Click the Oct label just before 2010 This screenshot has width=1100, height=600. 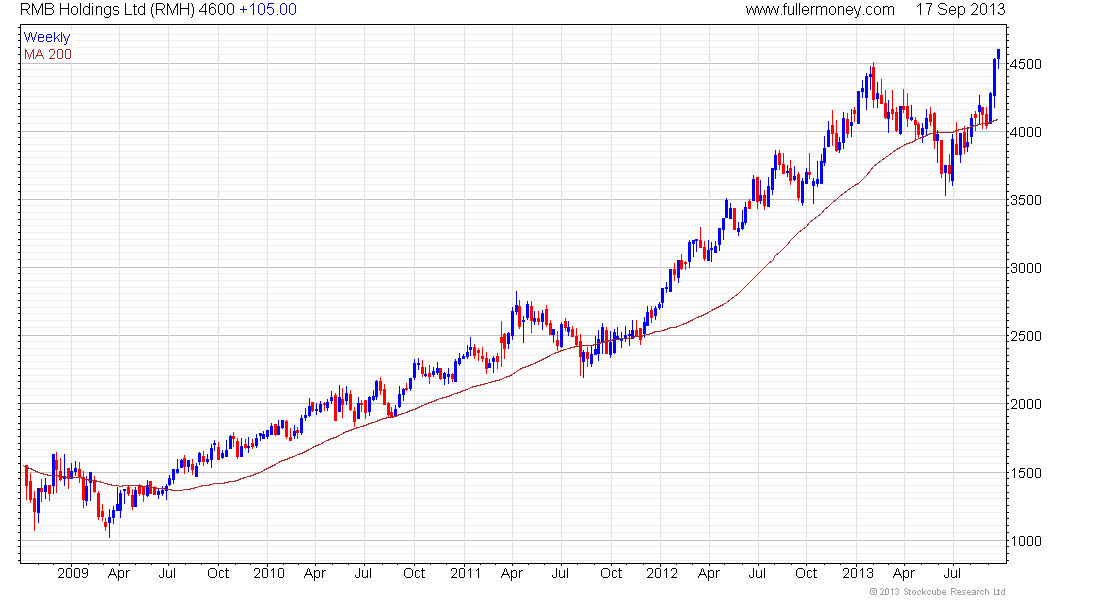(218, 573)
